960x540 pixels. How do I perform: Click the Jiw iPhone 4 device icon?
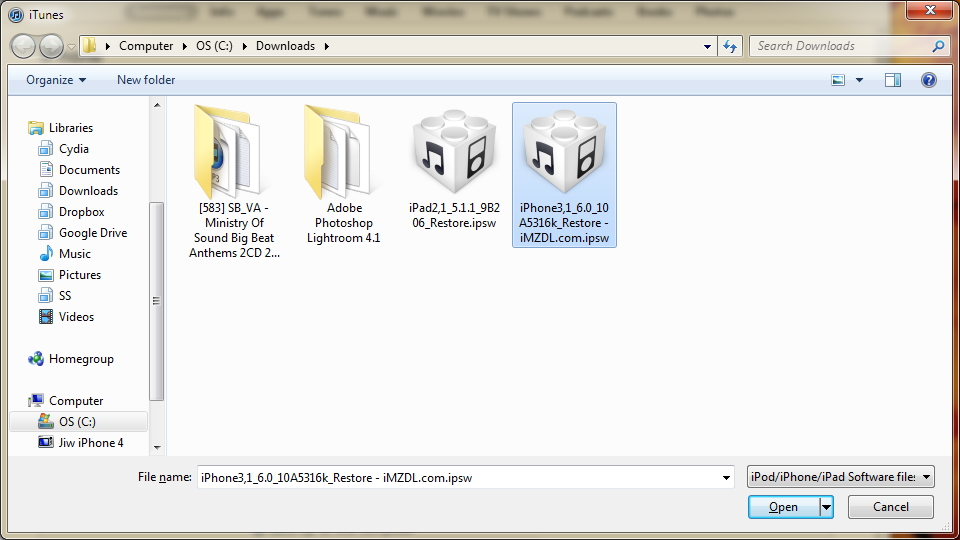tap(45, 442)
